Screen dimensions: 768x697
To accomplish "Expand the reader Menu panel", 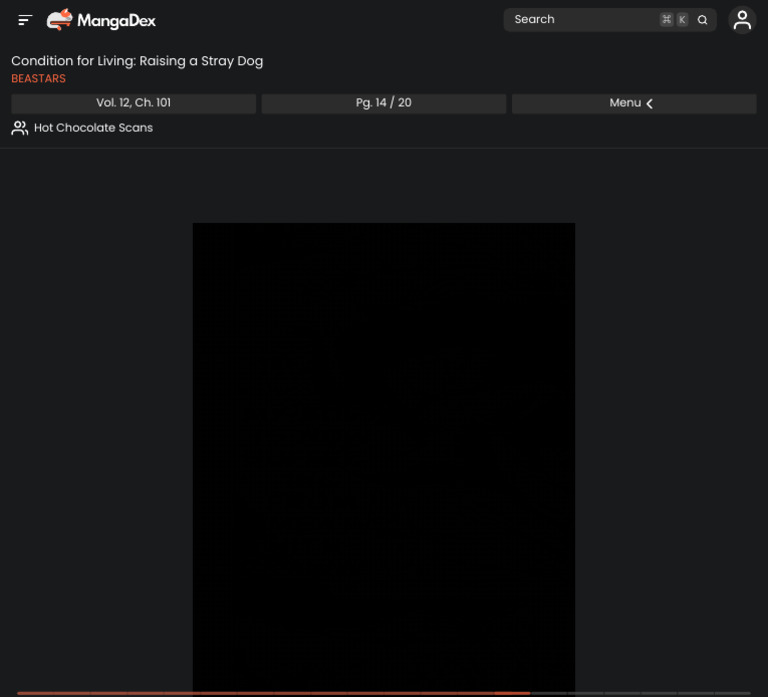I will [634, 103].
